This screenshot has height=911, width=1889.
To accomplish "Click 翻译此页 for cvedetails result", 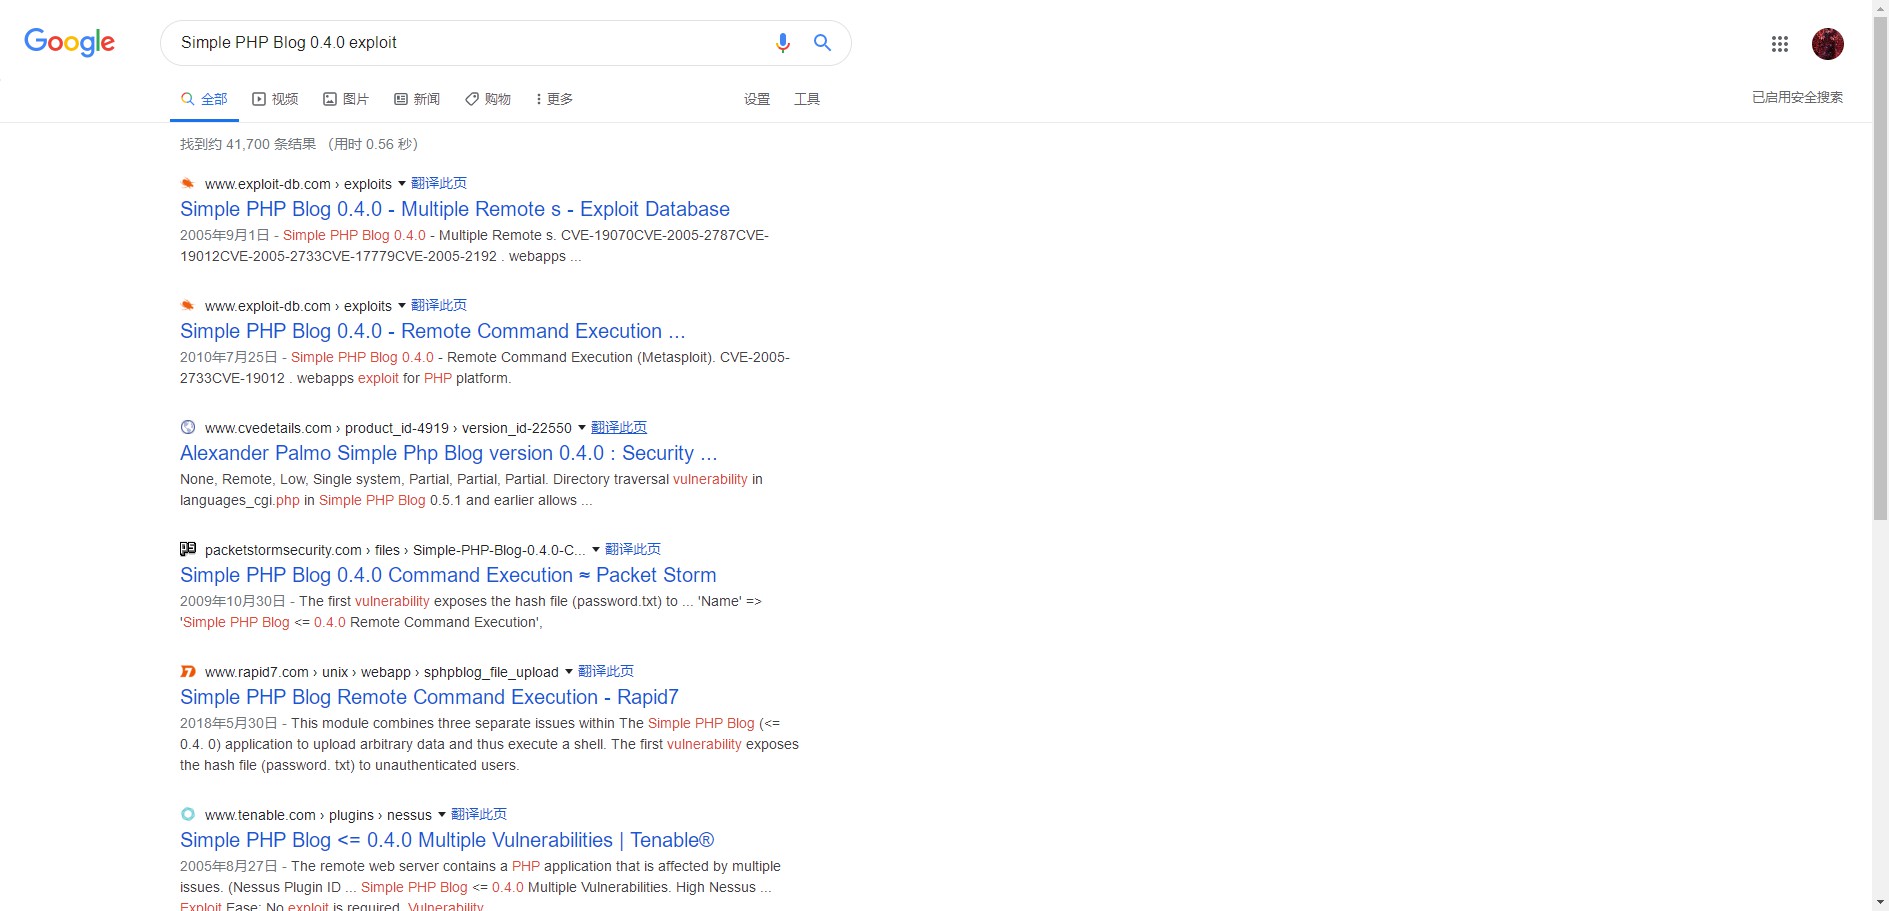I will [619, 427].
